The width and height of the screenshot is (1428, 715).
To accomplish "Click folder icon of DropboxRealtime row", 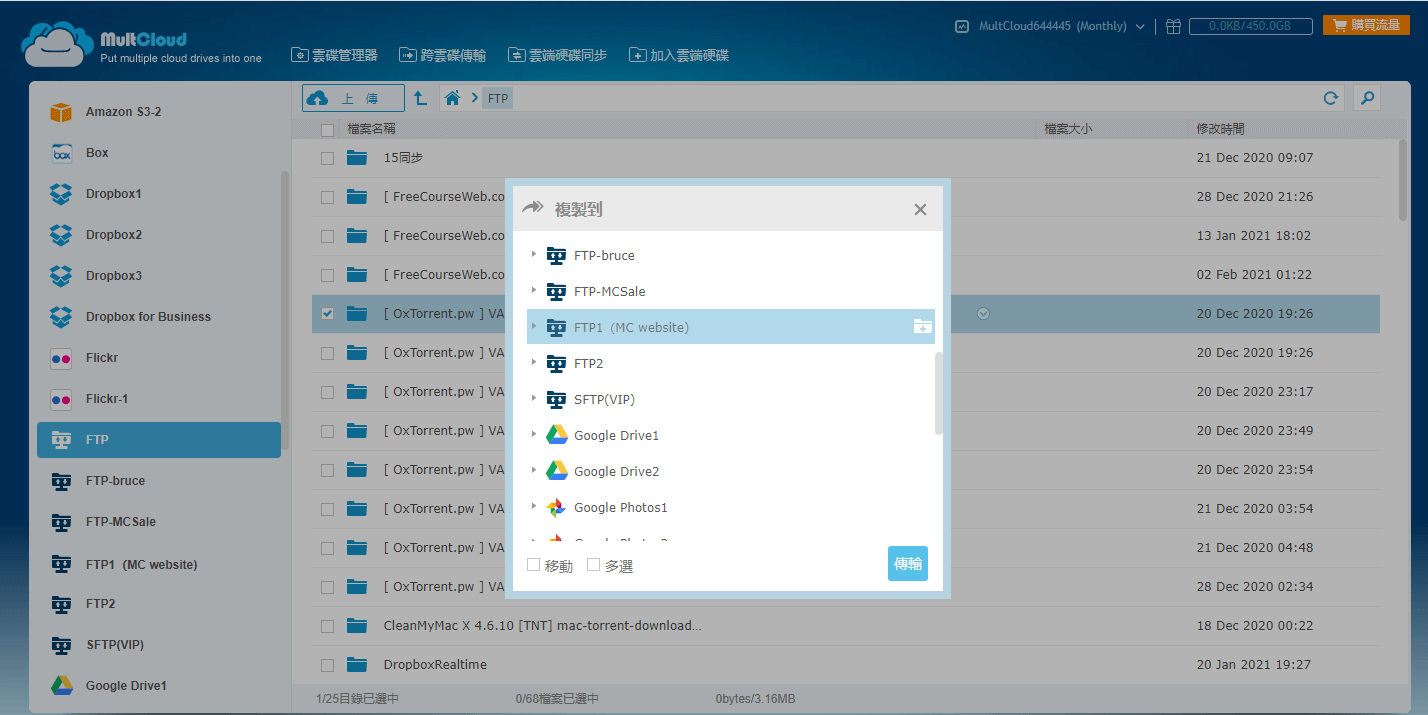I will point(357,665).
